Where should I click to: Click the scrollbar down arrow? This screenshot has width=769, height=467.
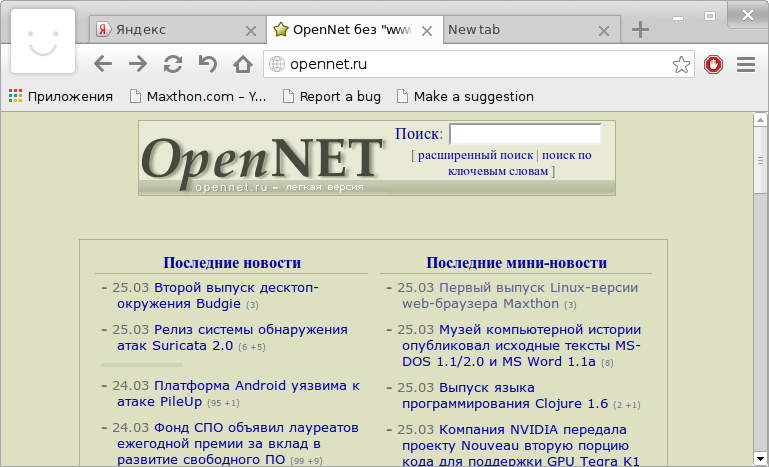(761, 460)
